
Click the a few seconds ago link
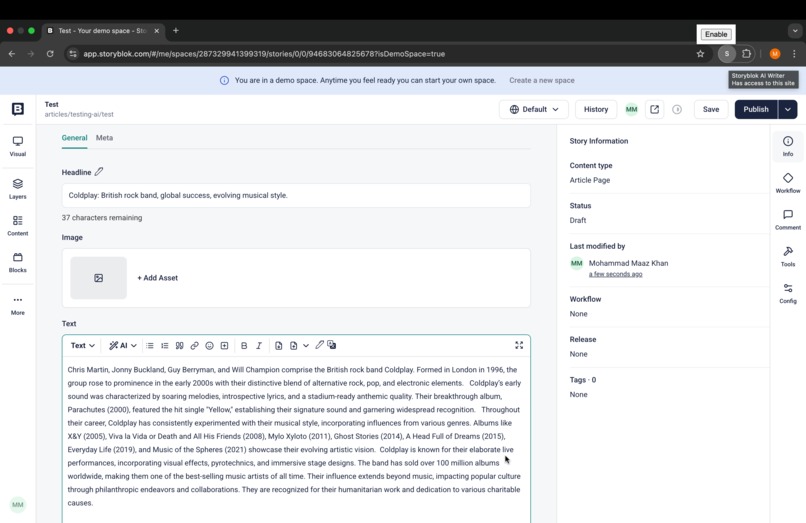click(615, 274)
